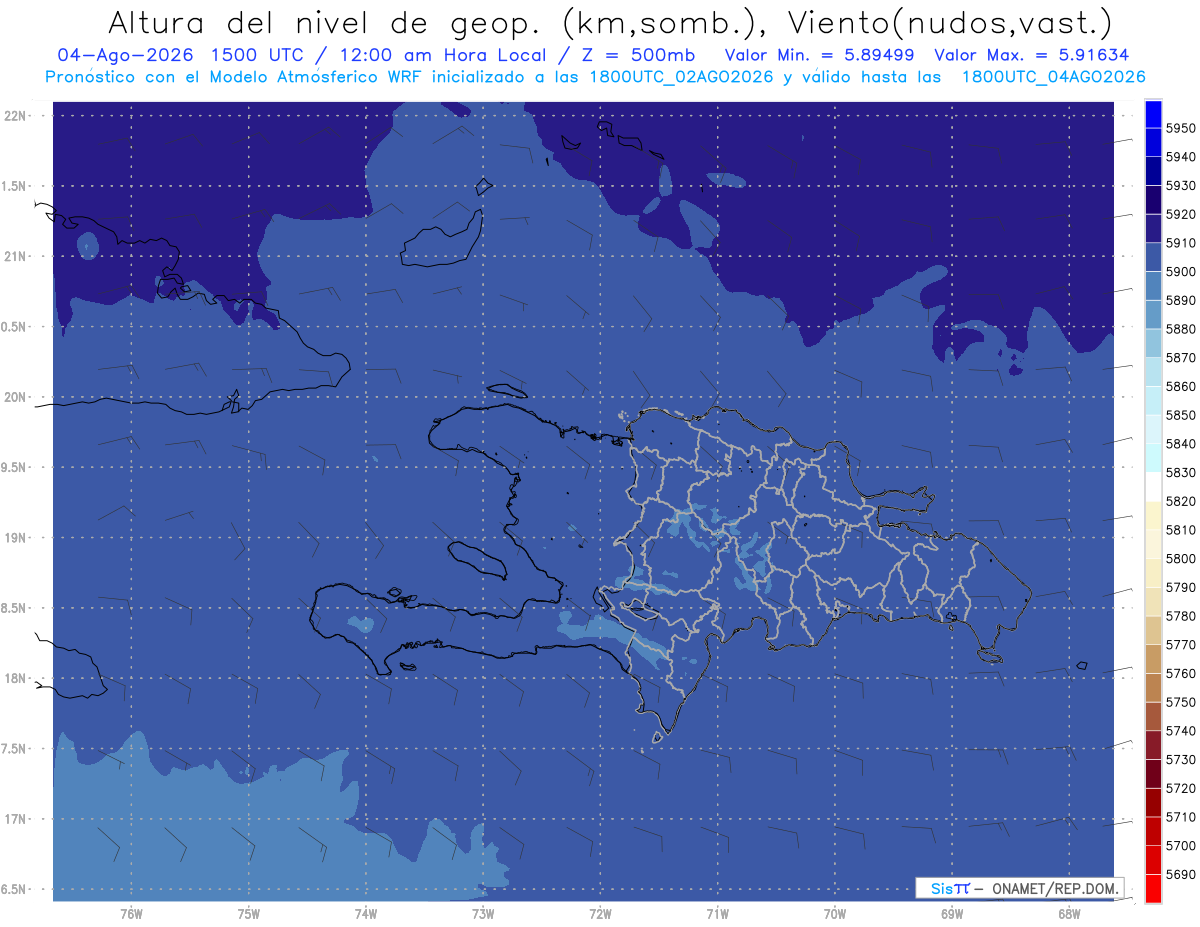Screen dimensions: 1200x927
Task: Click the '76W' longitude axis label
Action: click(131, 914)
